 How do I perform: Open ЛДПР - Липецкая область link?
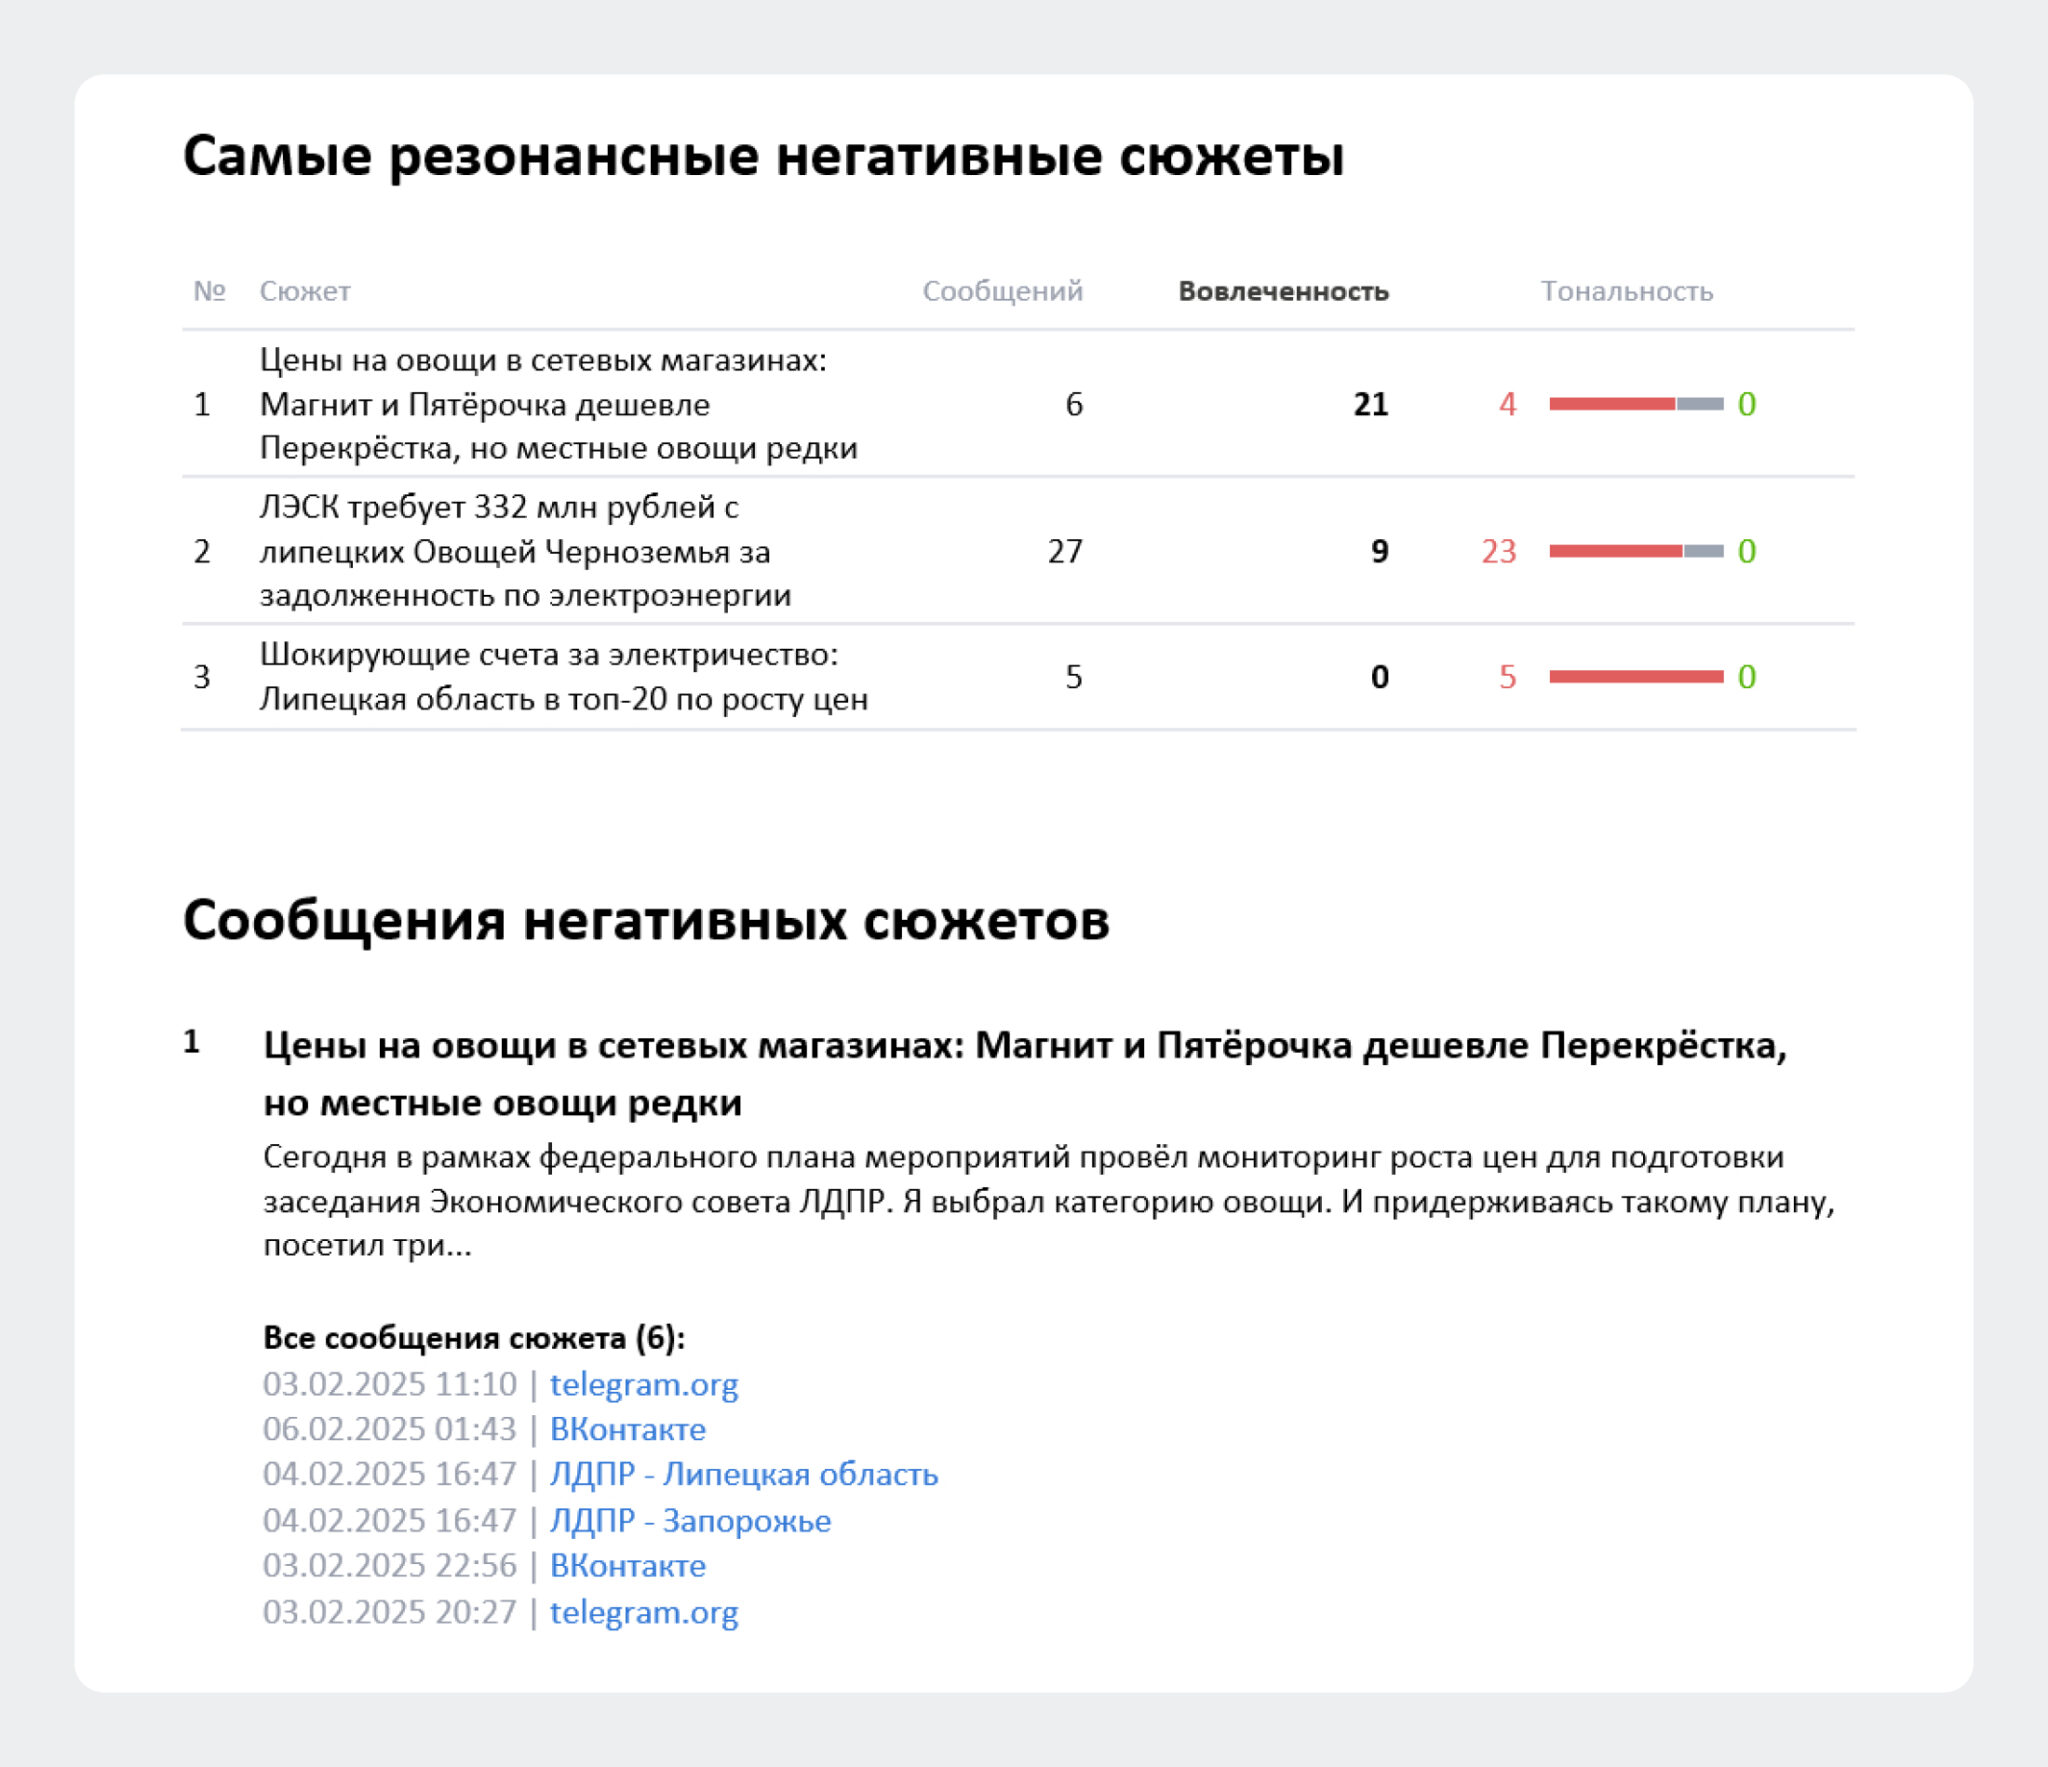pos(744,1474)
